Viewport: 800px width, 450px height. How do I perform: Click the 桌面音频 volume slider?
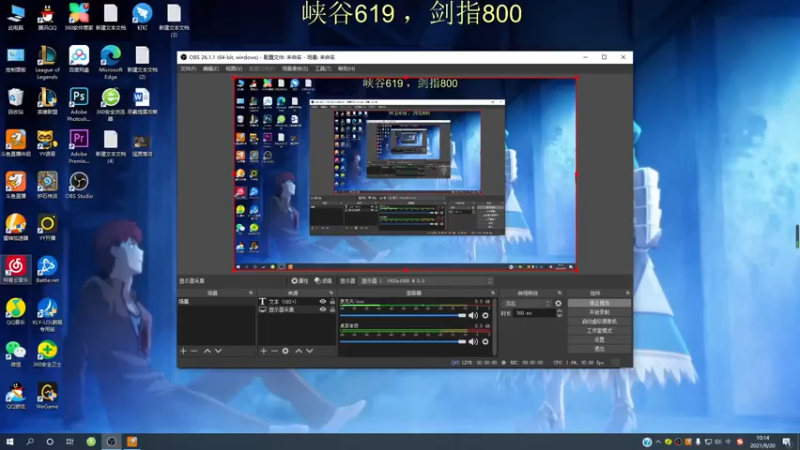pyautogui.click(x=403, y=341)
